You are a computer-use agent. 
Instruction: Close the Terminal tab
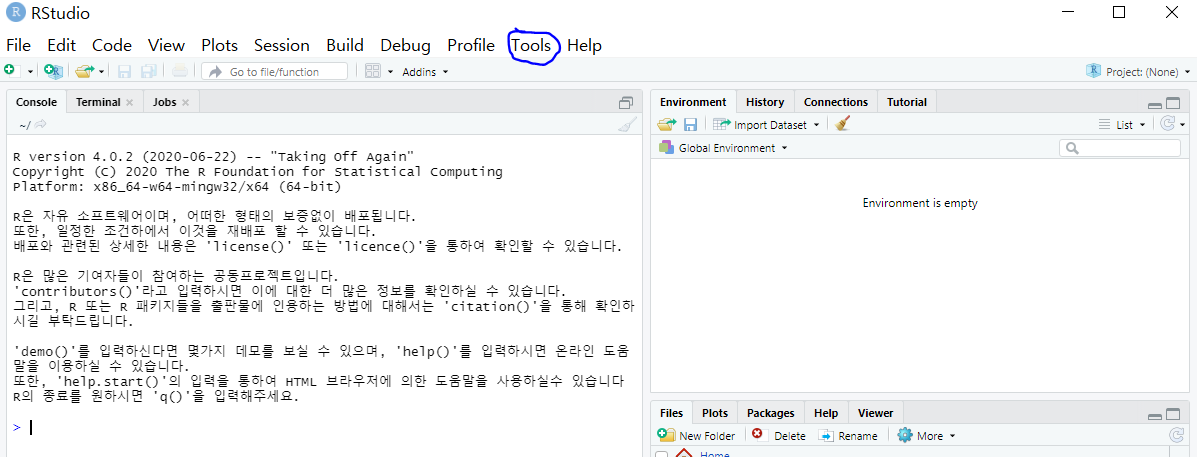coord(129,102)
